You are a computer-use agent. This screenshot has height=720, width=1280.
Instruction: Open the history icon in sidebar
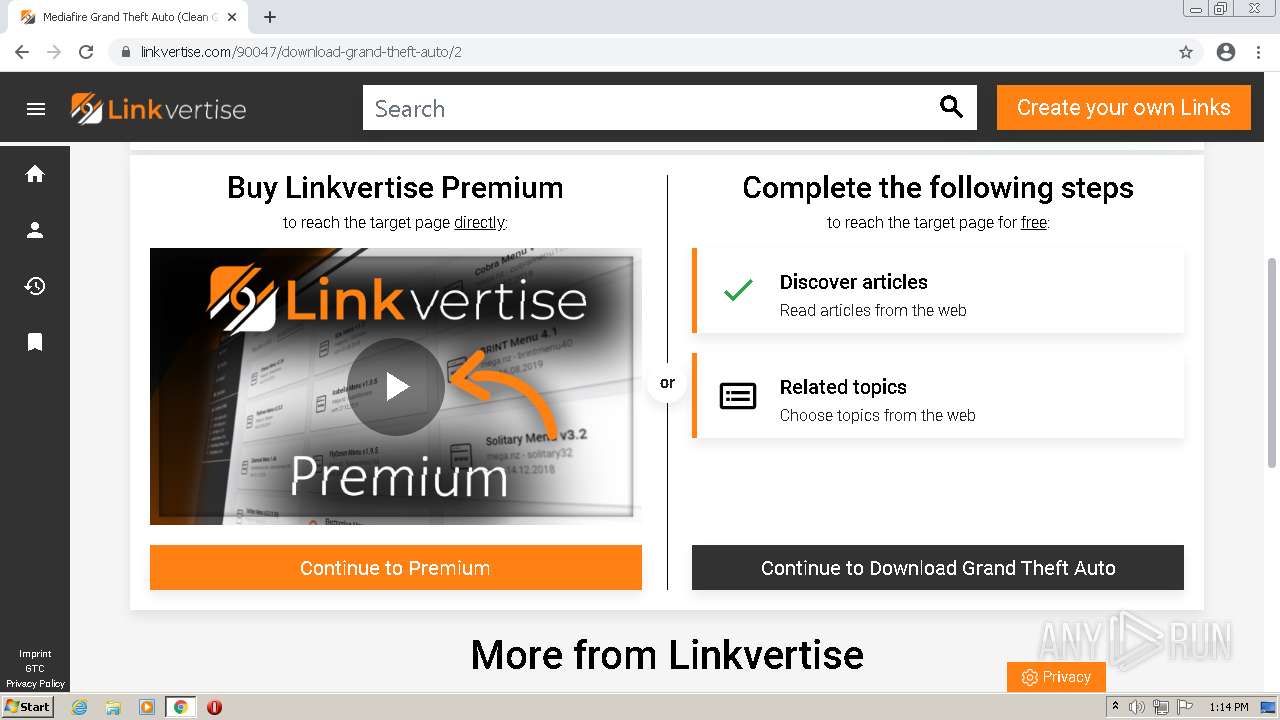[35, 286]
